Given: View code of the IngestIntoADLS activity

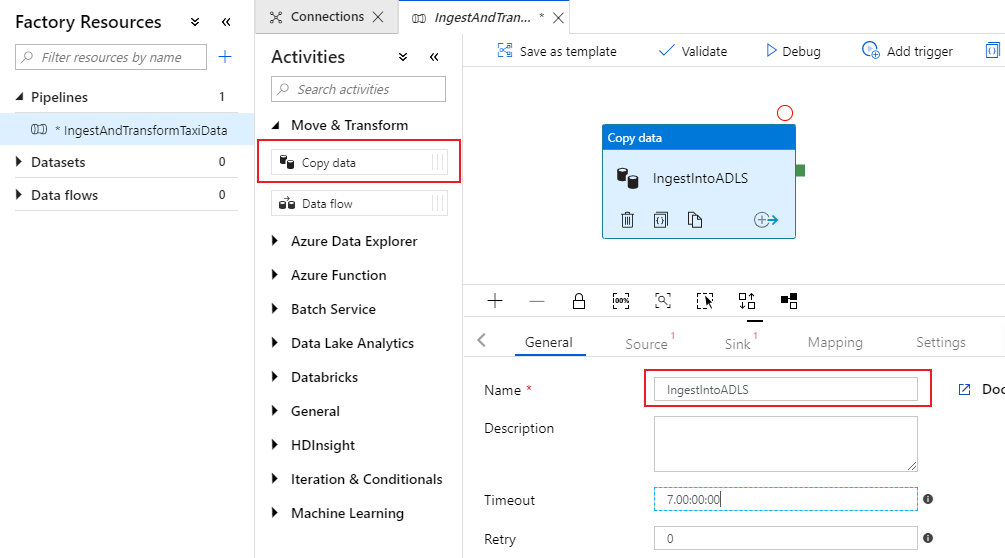Looking at the screenshot, I should (661, 220).
